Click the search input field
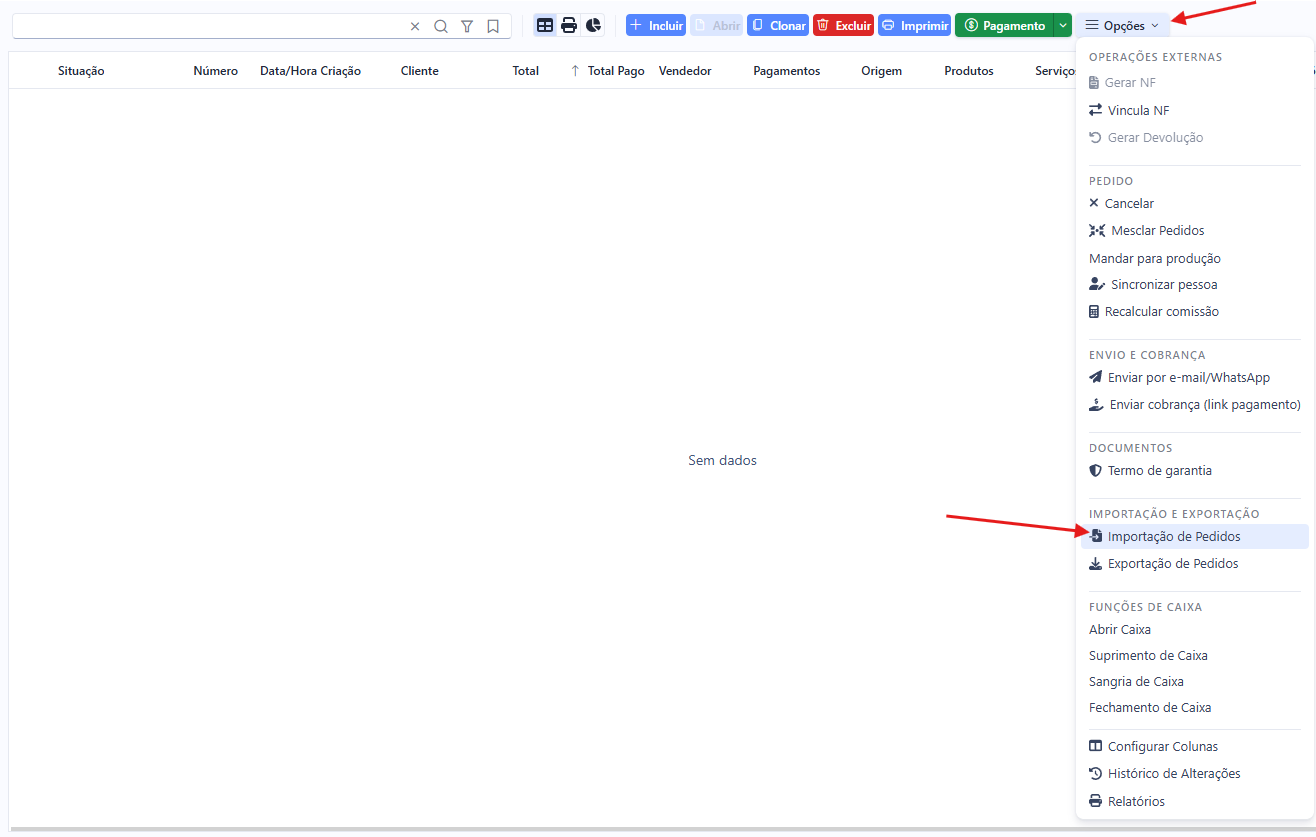 tap(208, 26)
